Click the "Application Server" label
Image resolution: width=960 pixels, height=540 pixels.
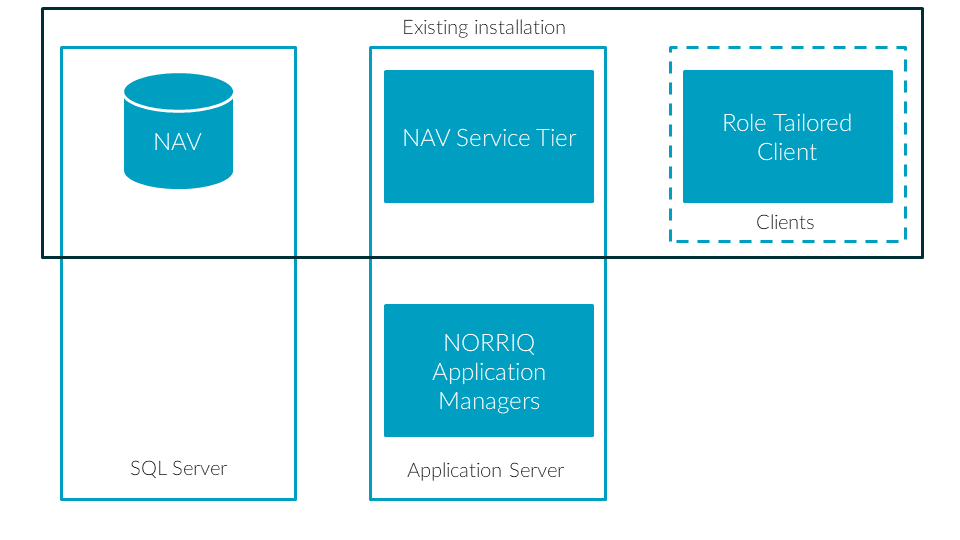pyautogui.click(x=486, y=470)
